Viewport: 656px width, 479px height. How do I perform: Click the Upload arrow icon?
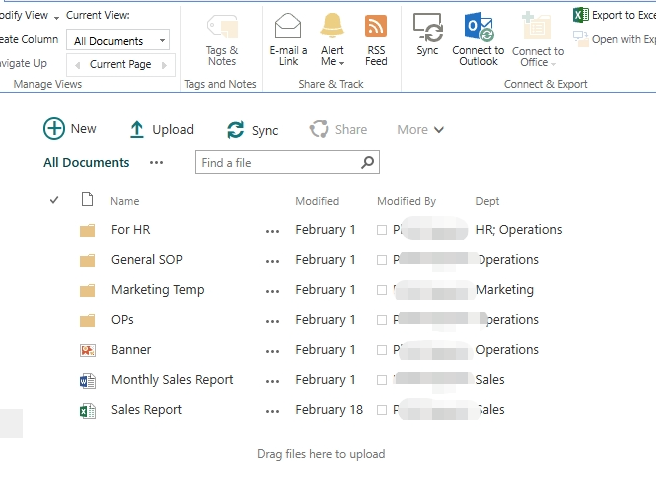(x=136, y=129)
